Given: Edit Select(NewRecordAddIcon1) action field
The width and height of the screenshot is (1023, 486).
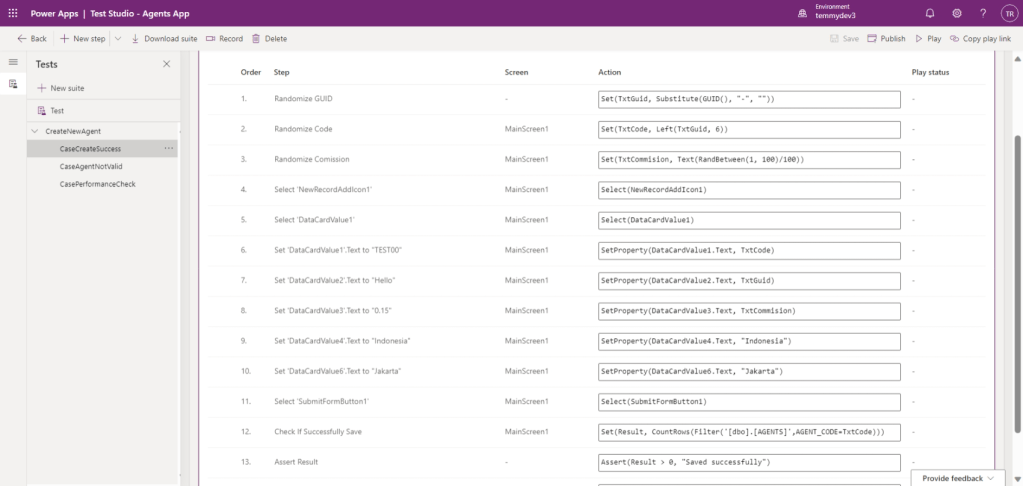Looking at the screenshot, I should tap(749, 190).
